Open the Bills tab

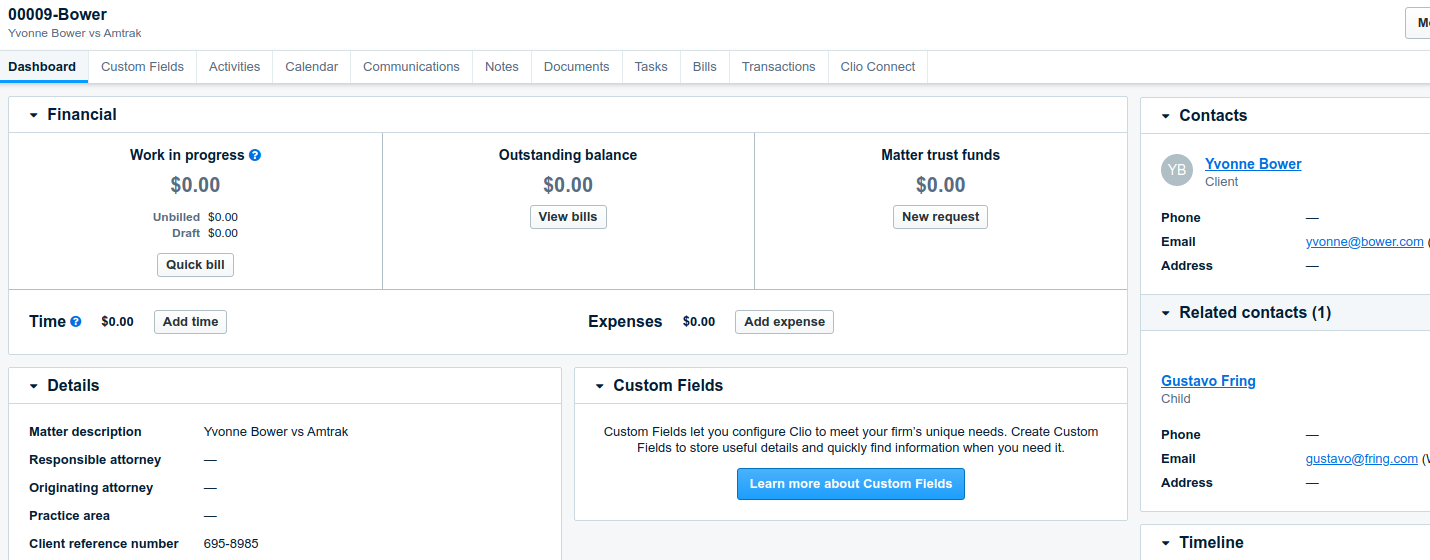[704, 67]
